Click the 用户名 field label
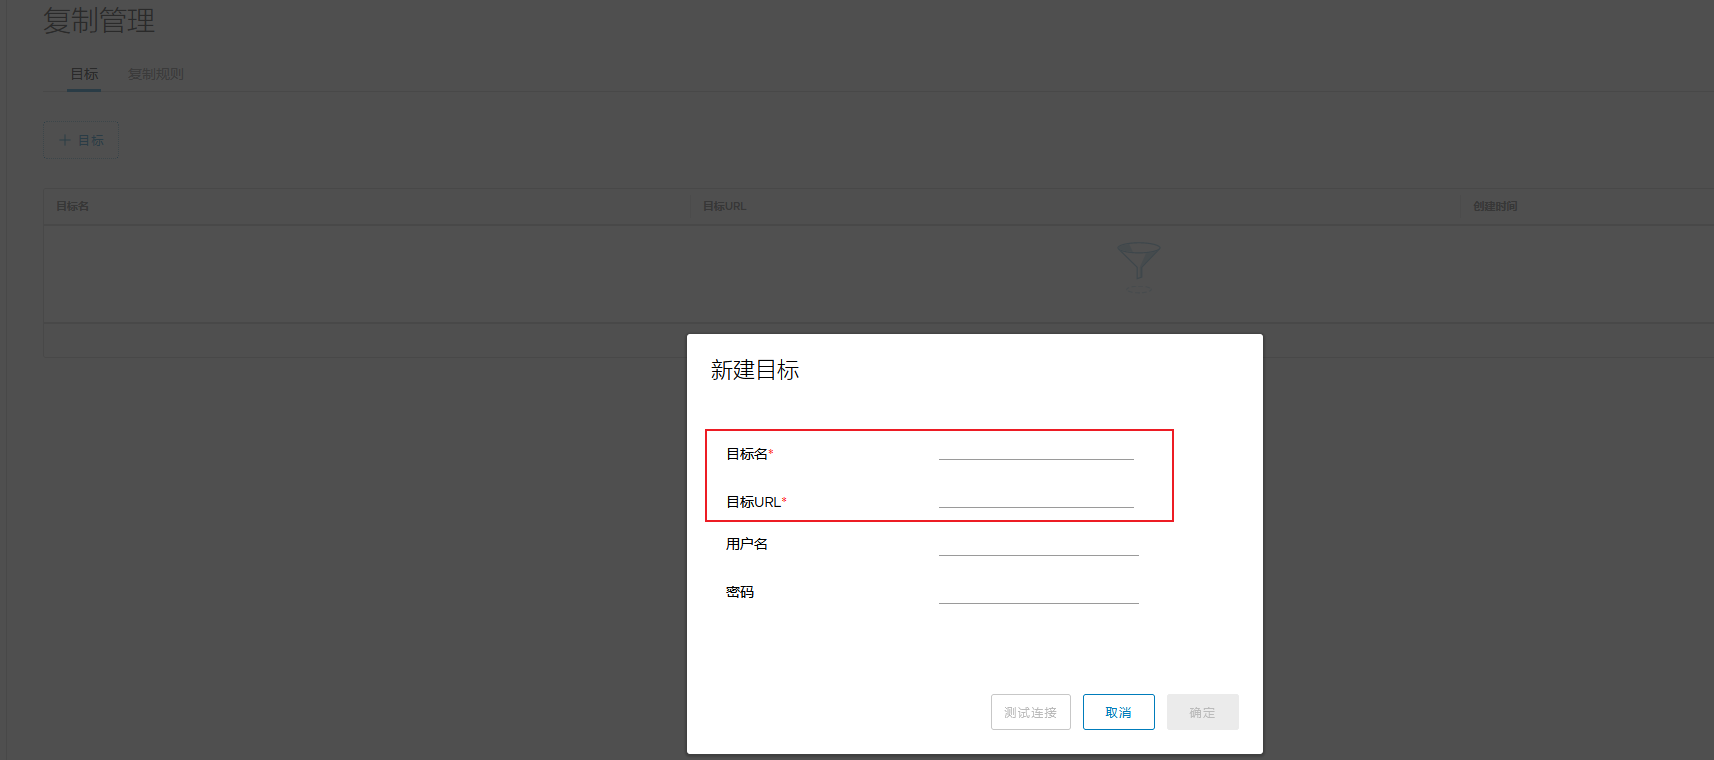The image size is (1714, 760). coord(747,544)
